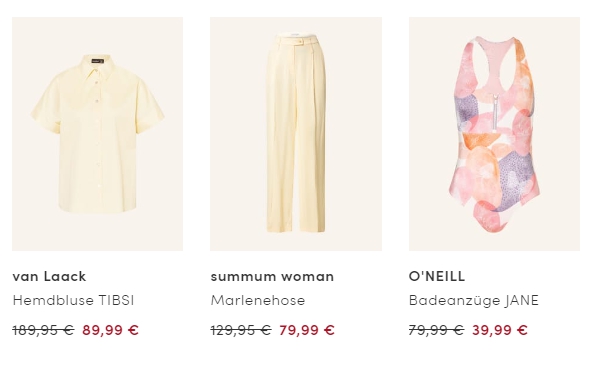Open the Hemdbluse TIBSI product title

[x=73, y=300]
